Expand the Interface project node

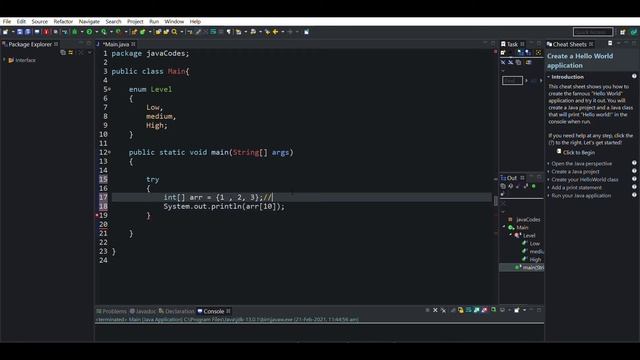coord(4,60)
